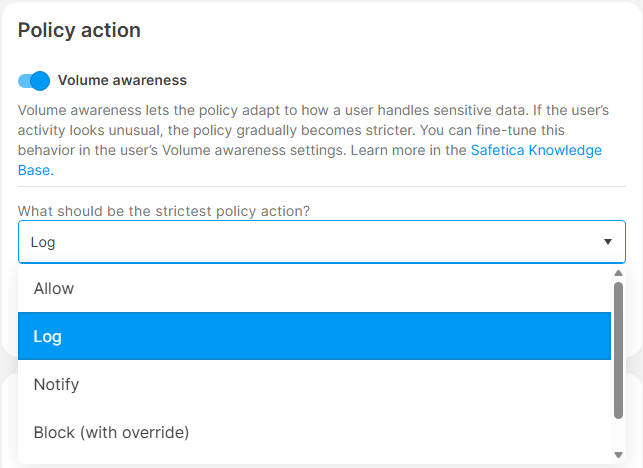Image resolution: width=643 pixels, height=468 pixels.
Task: Choose Block (with override) option
Action: tap(111, 432)
